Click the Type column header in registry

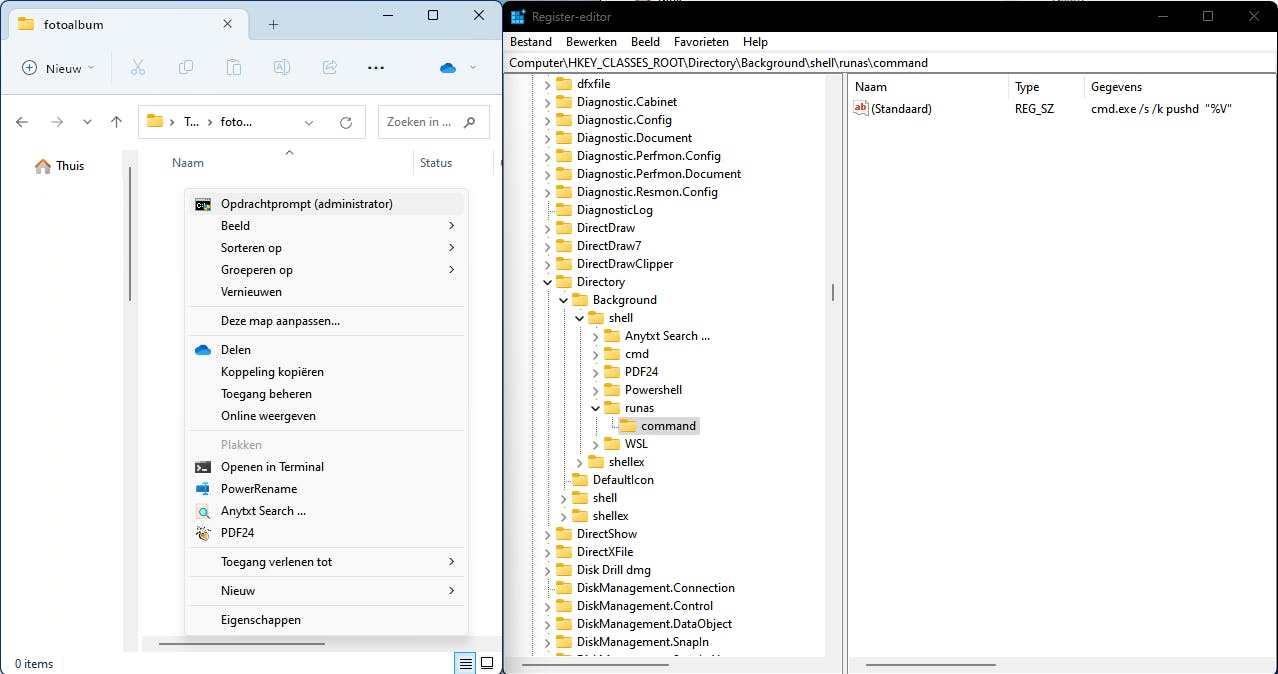tap(1027, 87)
